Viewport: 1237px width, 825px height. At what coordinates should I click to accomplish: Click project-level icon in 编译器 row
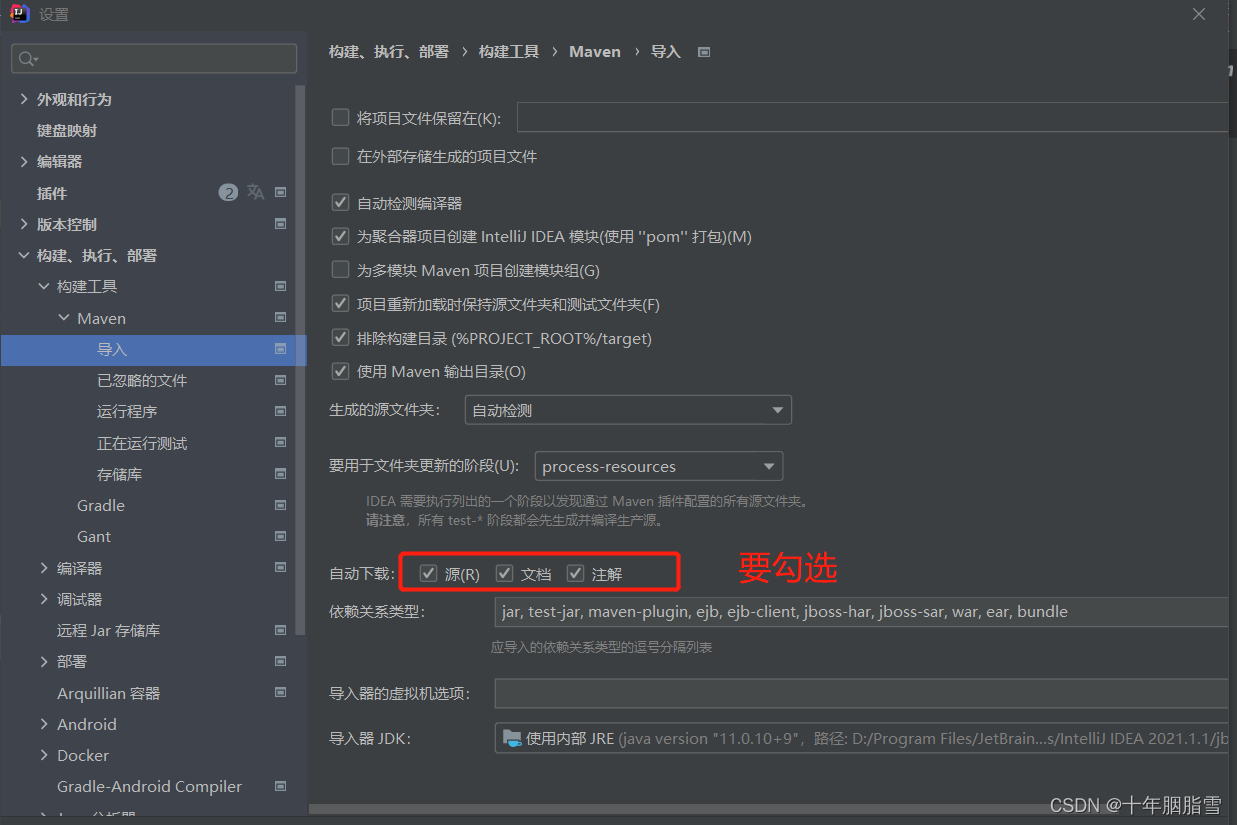coord(281,568)
